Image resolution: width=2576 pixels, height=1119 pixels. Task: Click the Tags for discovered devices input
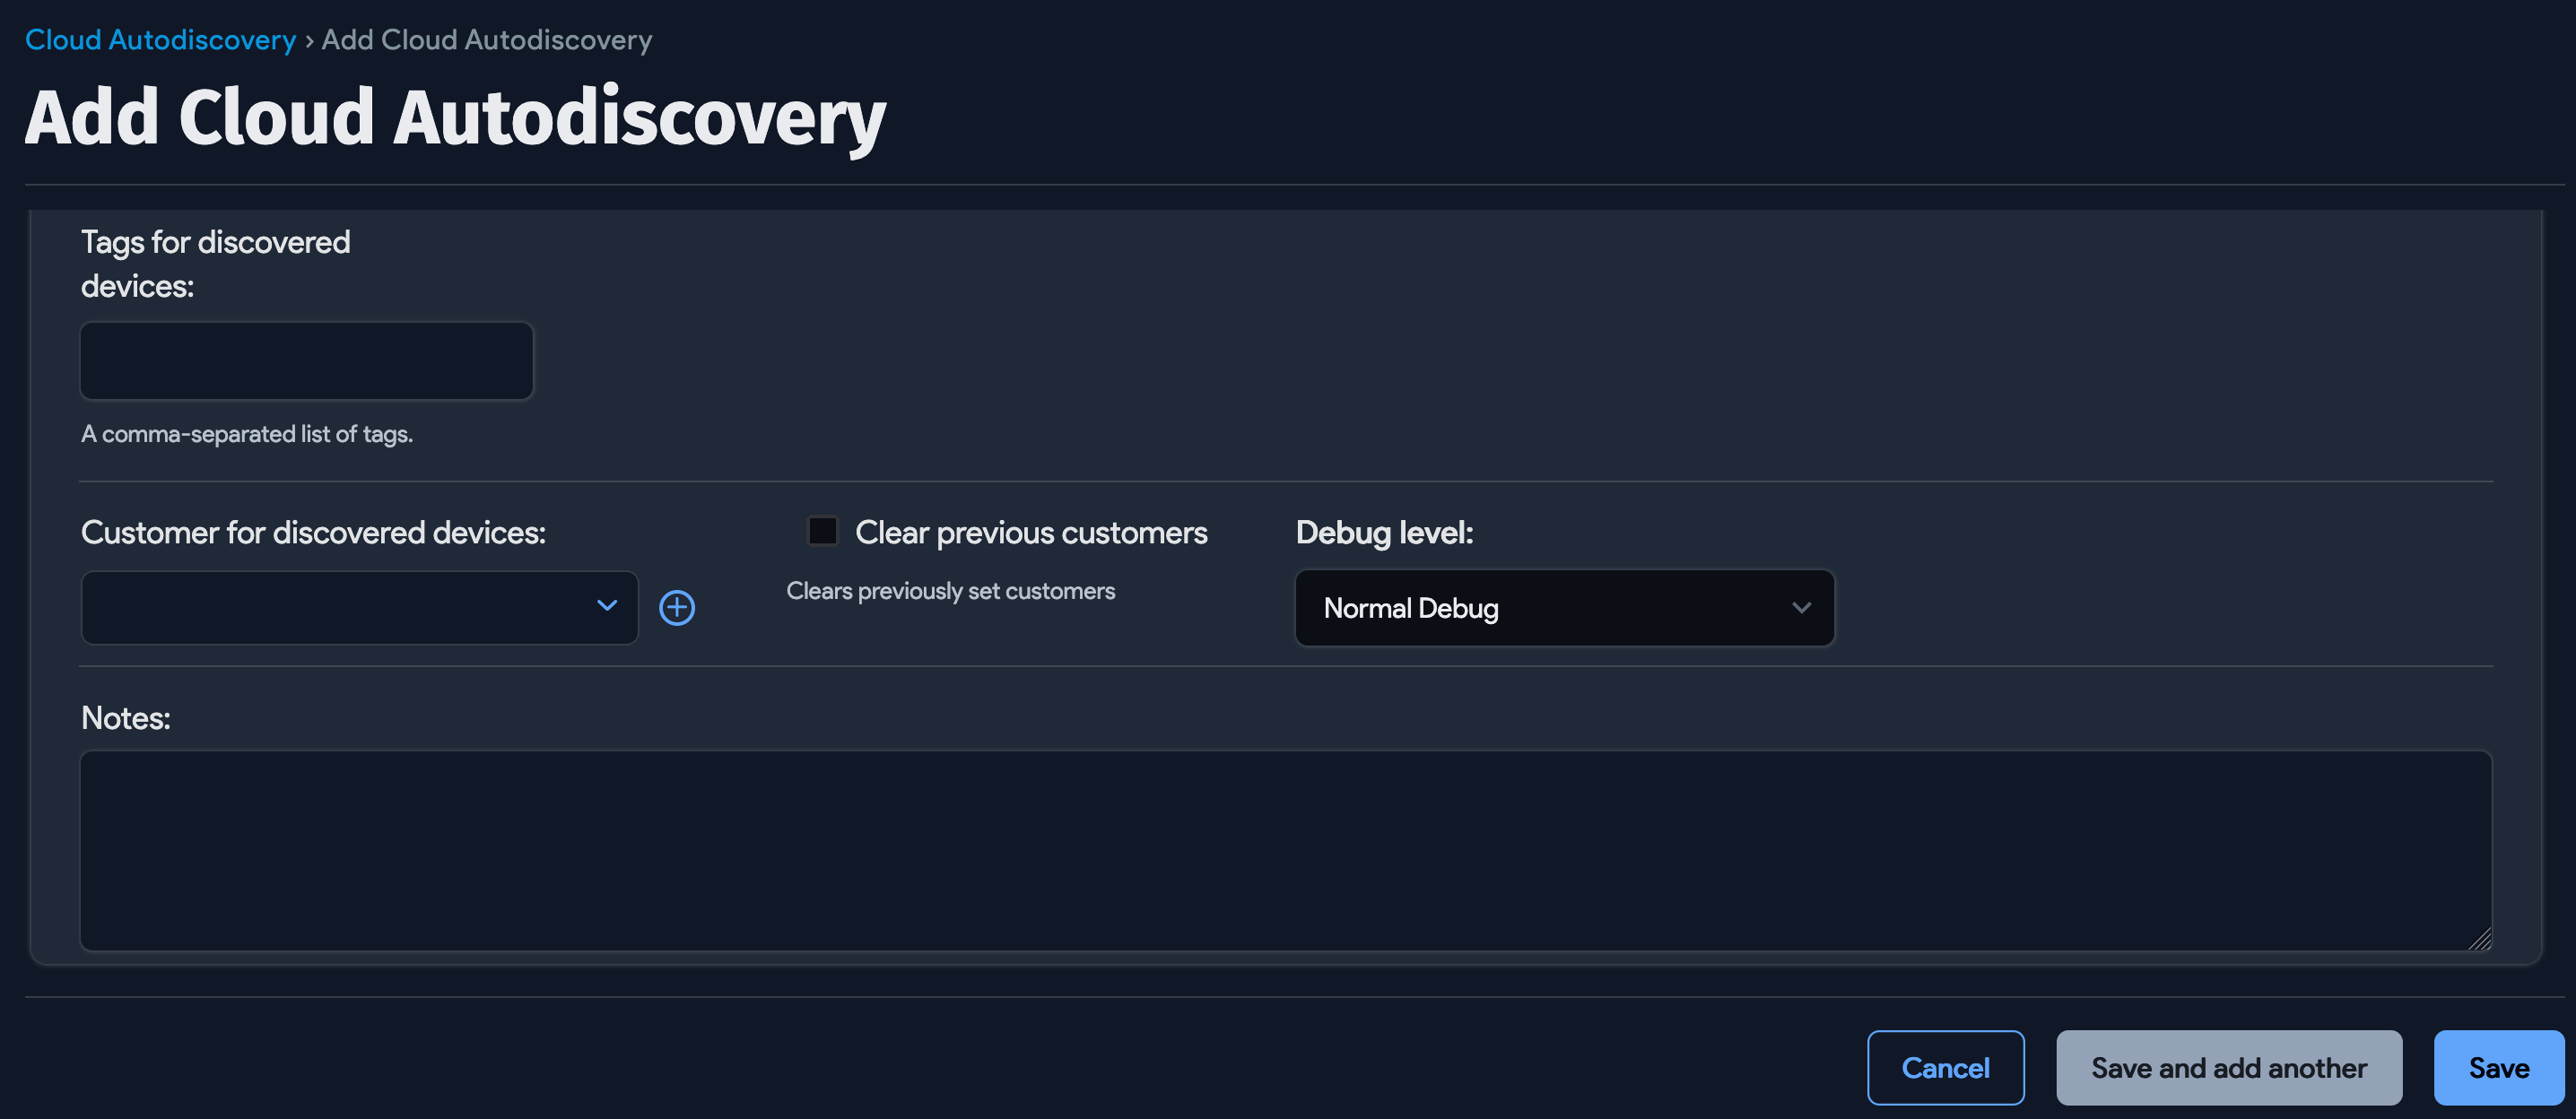306,360
